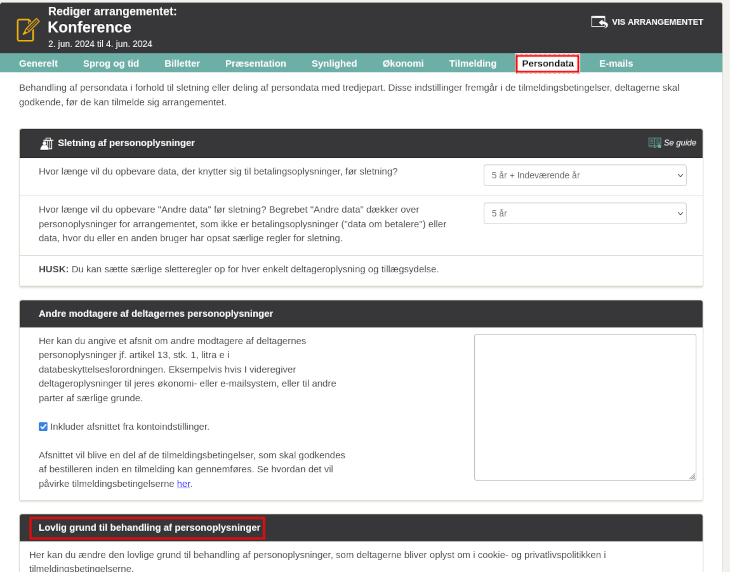This screenshot has height=572, width=730.
Task: Click the Konference event title
Action: point(89,27)
